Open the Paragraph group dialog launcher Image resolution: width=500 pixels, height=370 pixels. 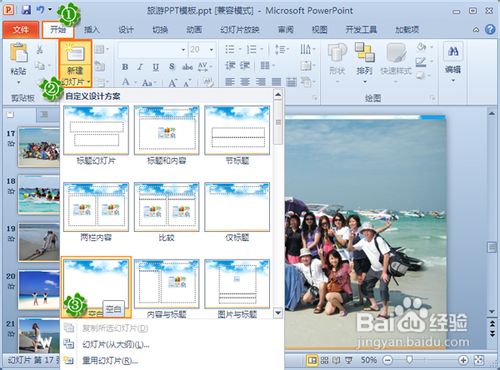(x=315, y=98)
